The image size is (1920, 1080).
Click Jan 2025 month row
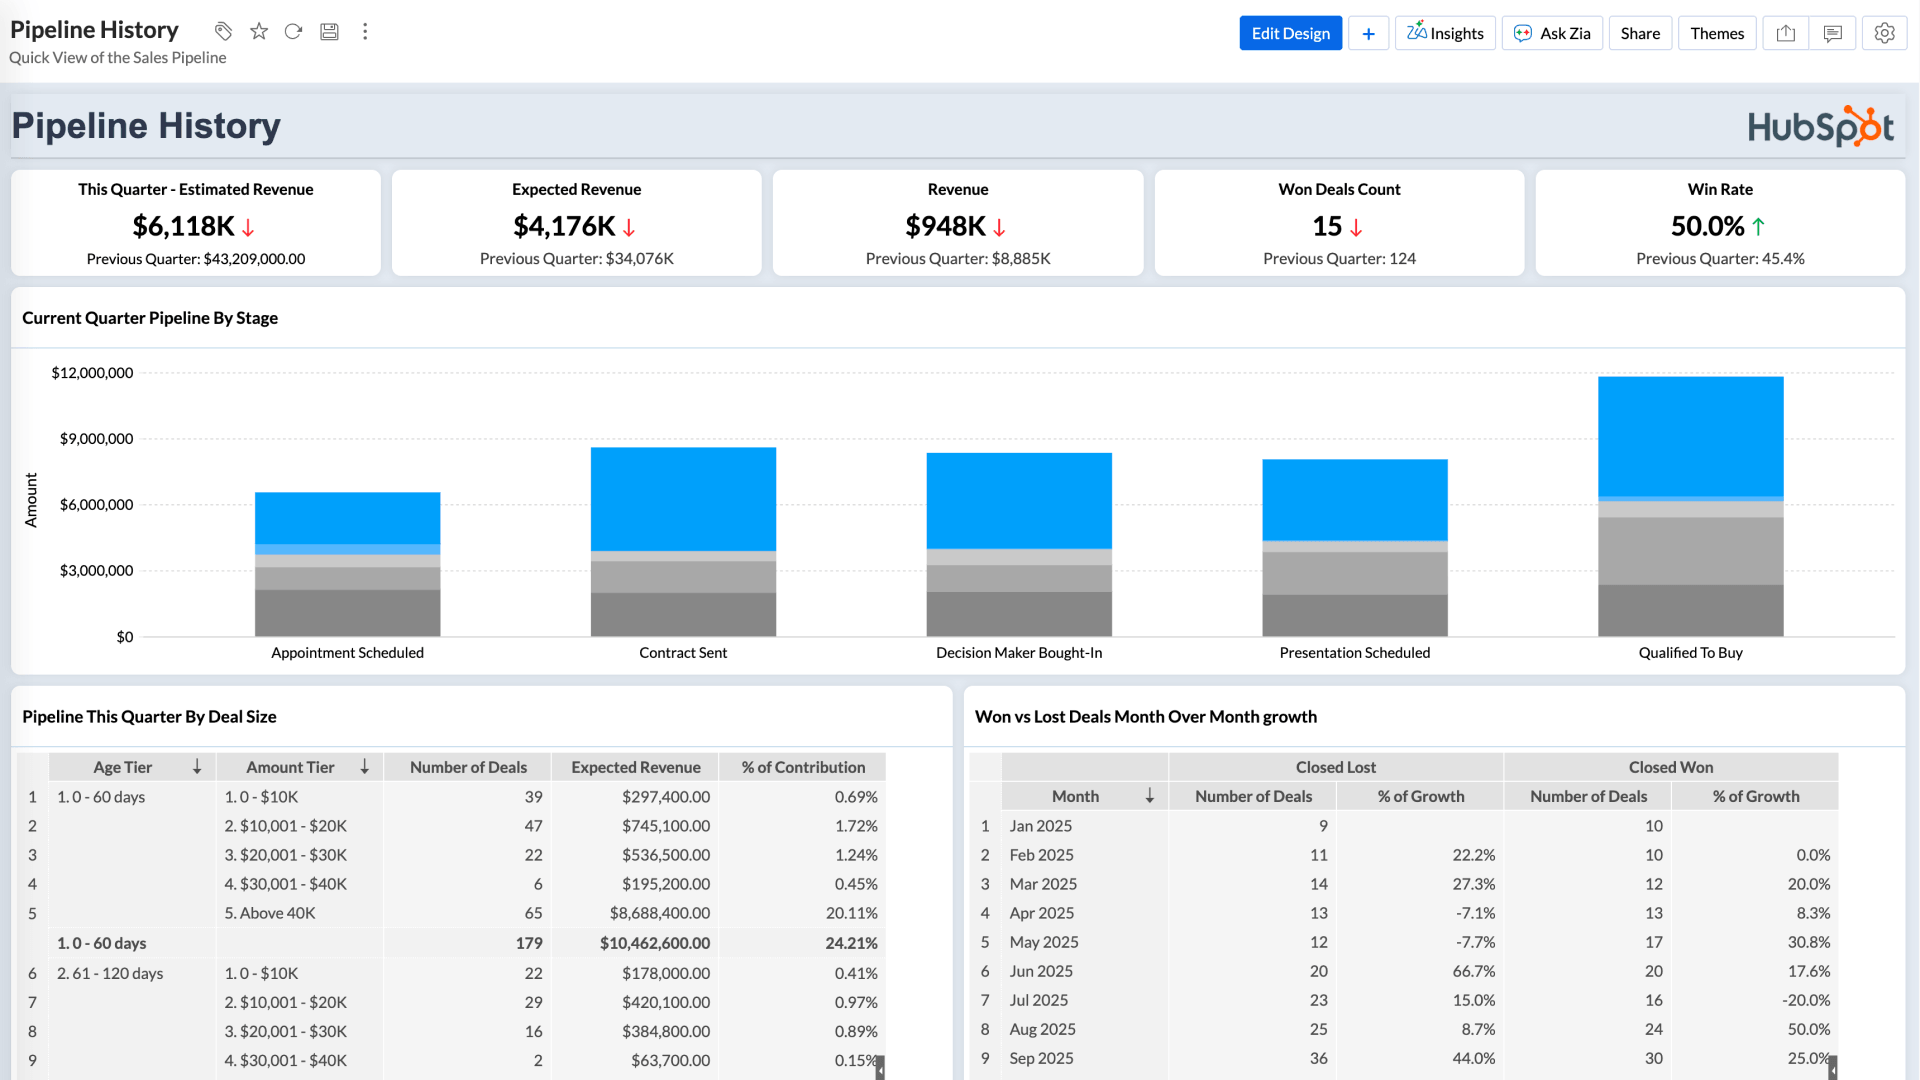pos(1040,826)
